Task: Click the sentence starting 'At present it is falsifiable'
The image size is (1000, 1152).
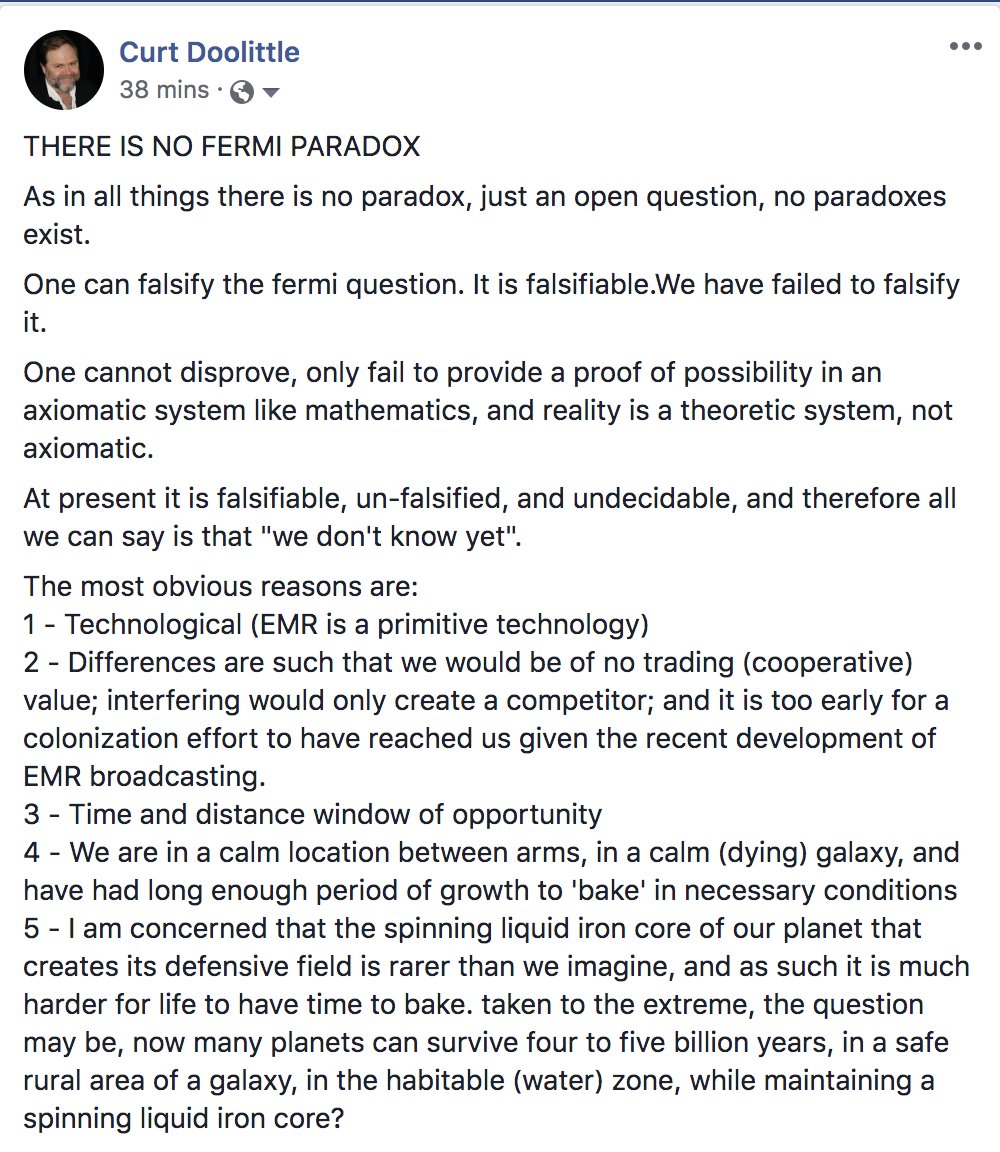Action: pyautogui.click(x=489, y=499)
